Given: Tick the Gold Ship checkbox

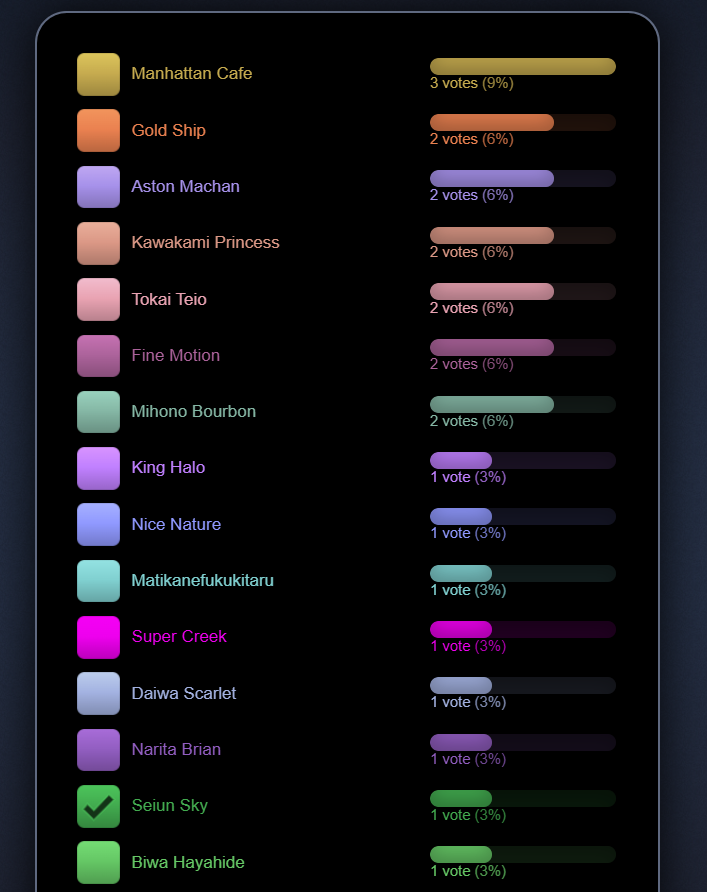Looking at the screenshot, I should [98, 130].
